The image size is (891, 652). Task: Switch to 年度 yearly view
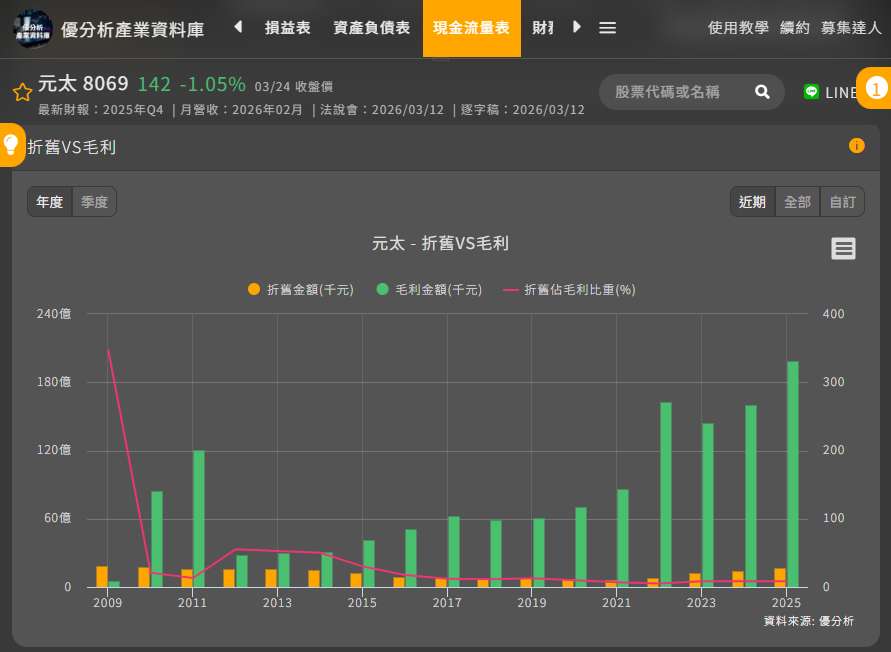tap(50, 202)
